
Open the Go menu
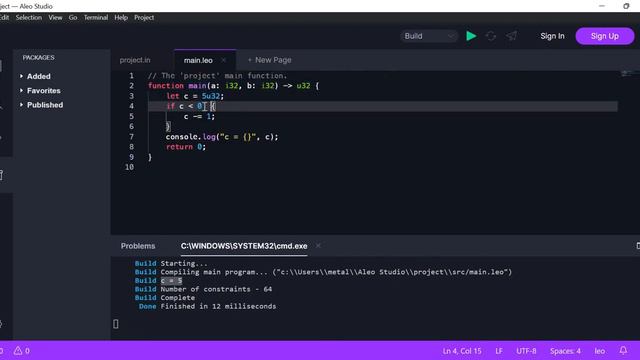73,18
